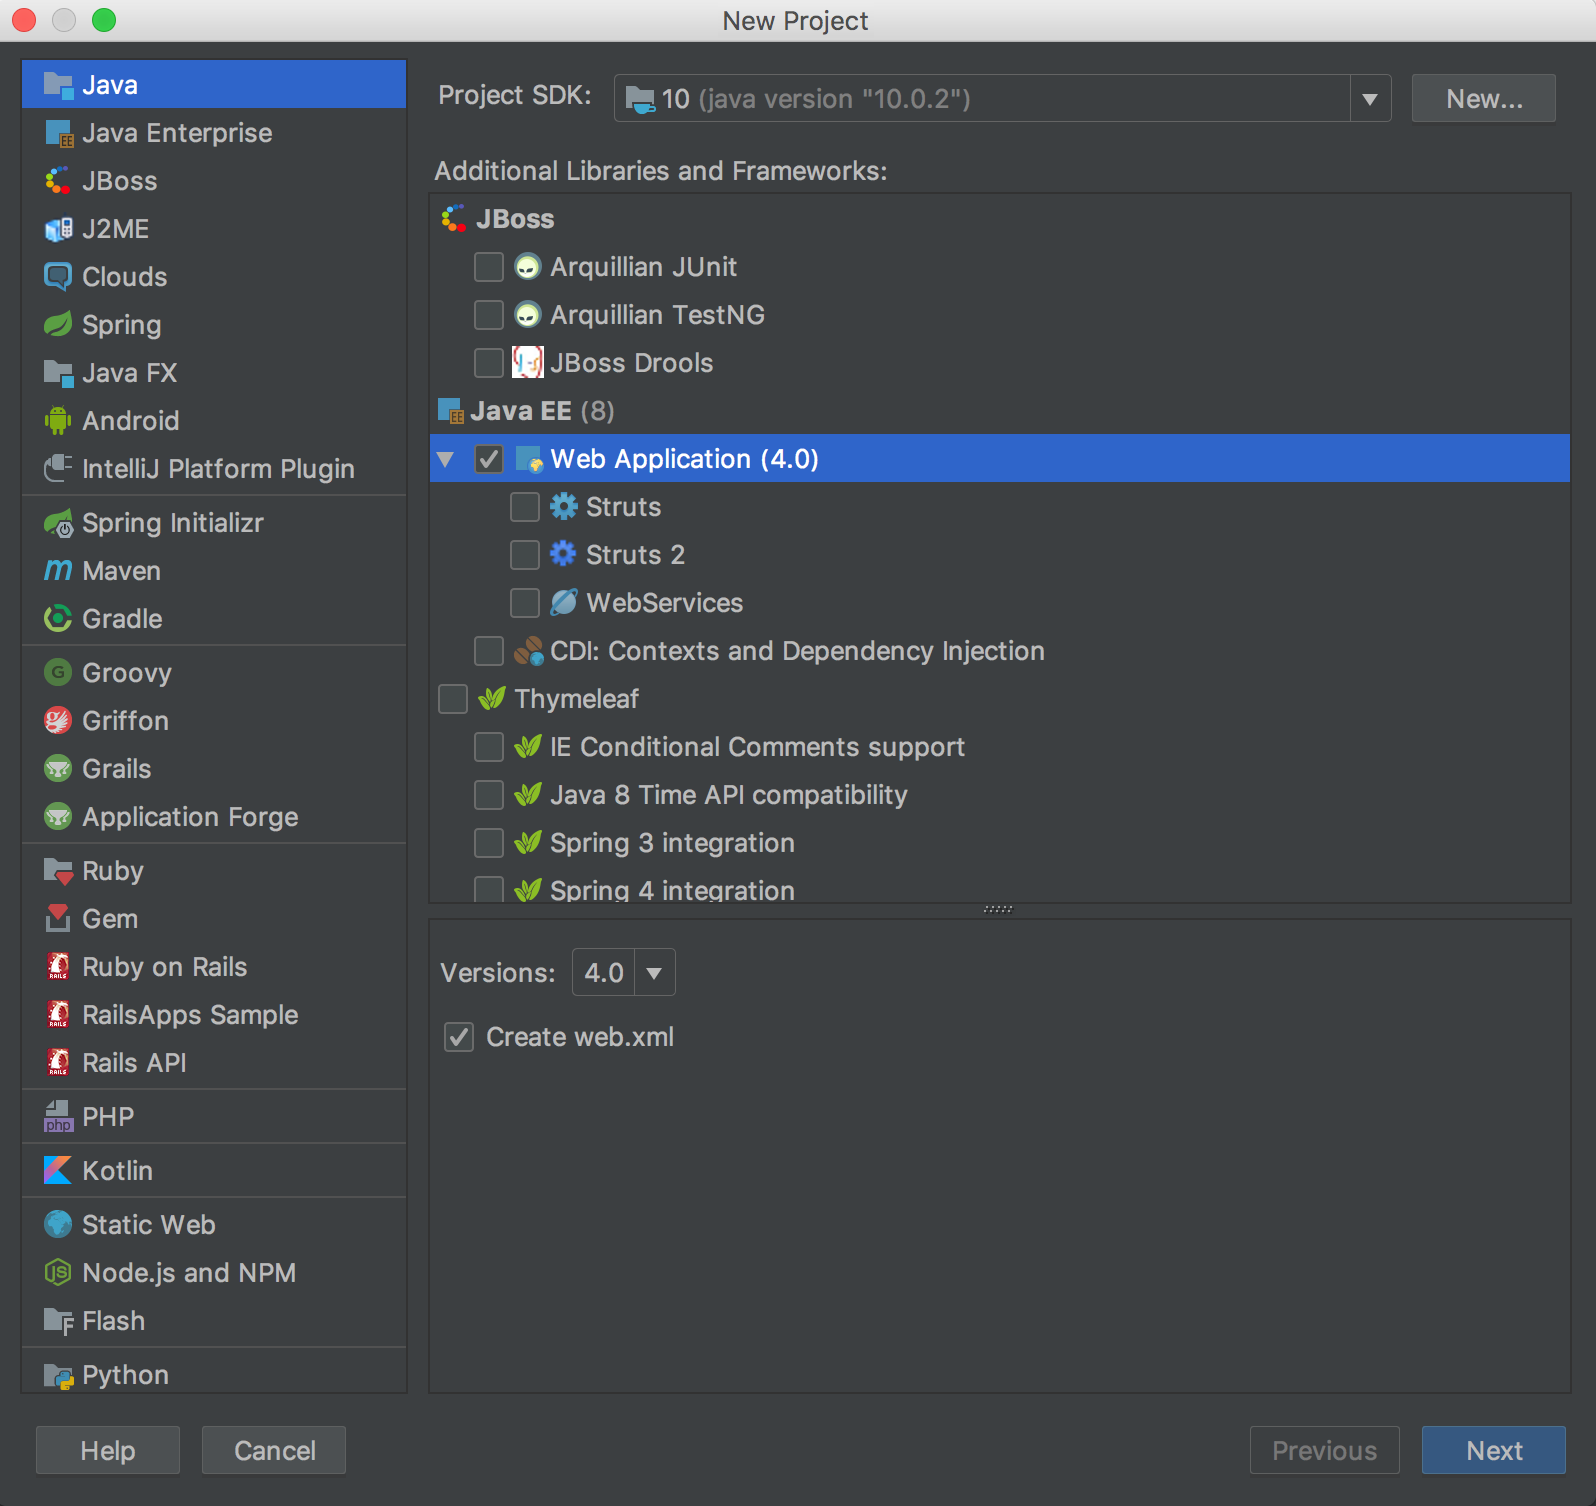Enable CDI: Contexts and Dependency Injection checkbox
The height and width of the screenshot is (1506, 1596).
click(x=489, y=651)
